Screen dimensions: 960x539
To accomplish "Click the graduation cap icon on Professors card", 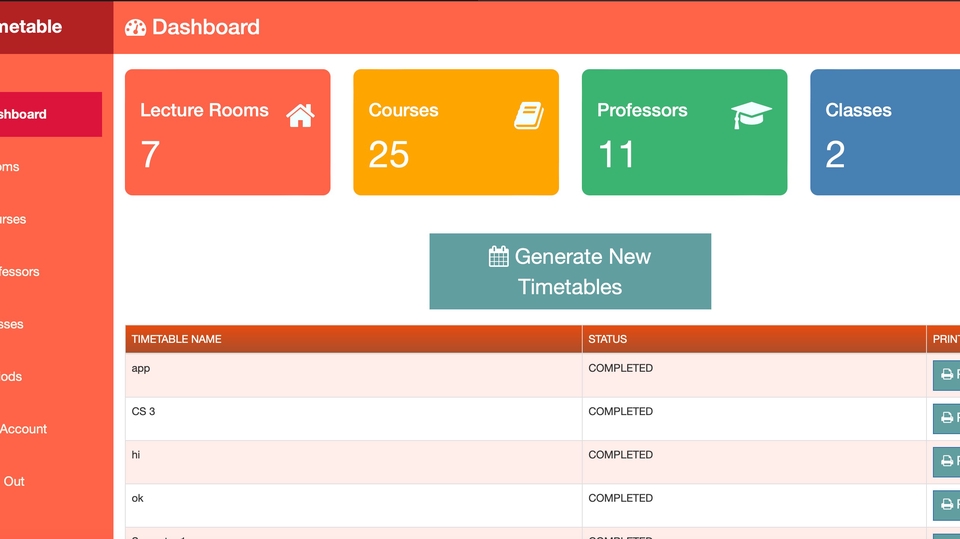I will click(751, 115).
